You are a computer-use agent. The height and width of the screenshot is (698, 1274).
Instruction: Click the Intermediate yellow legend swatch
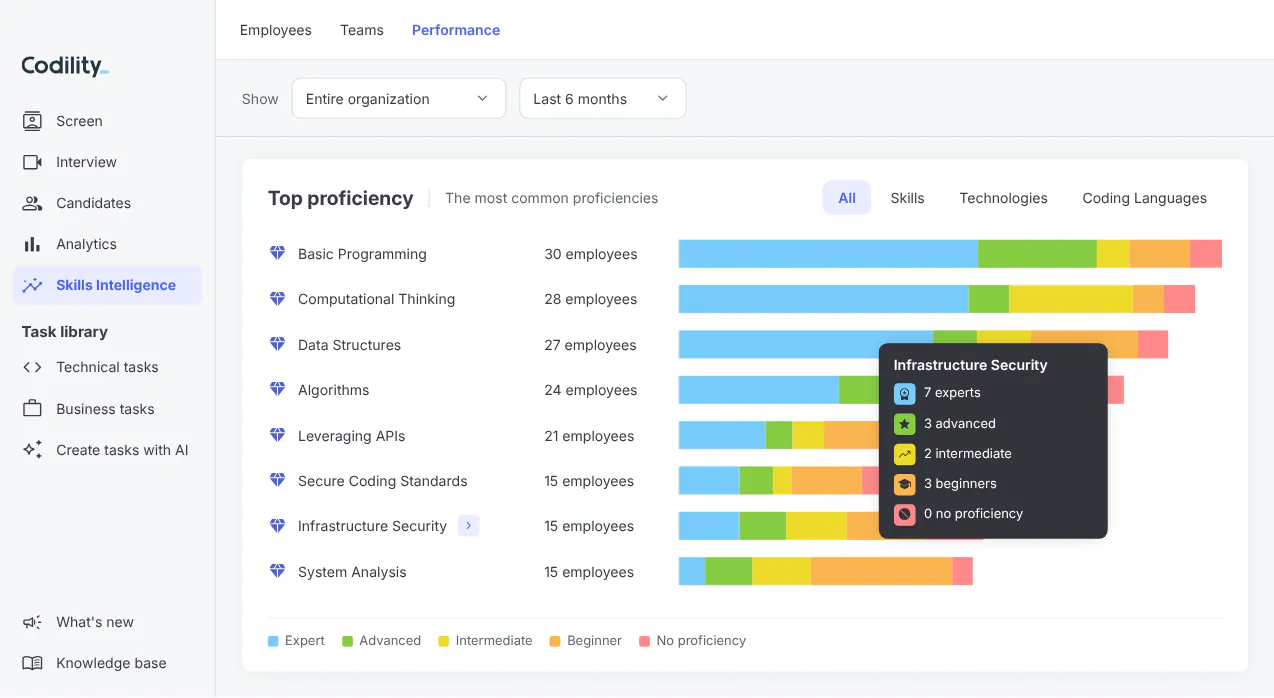tap(443, 641)
